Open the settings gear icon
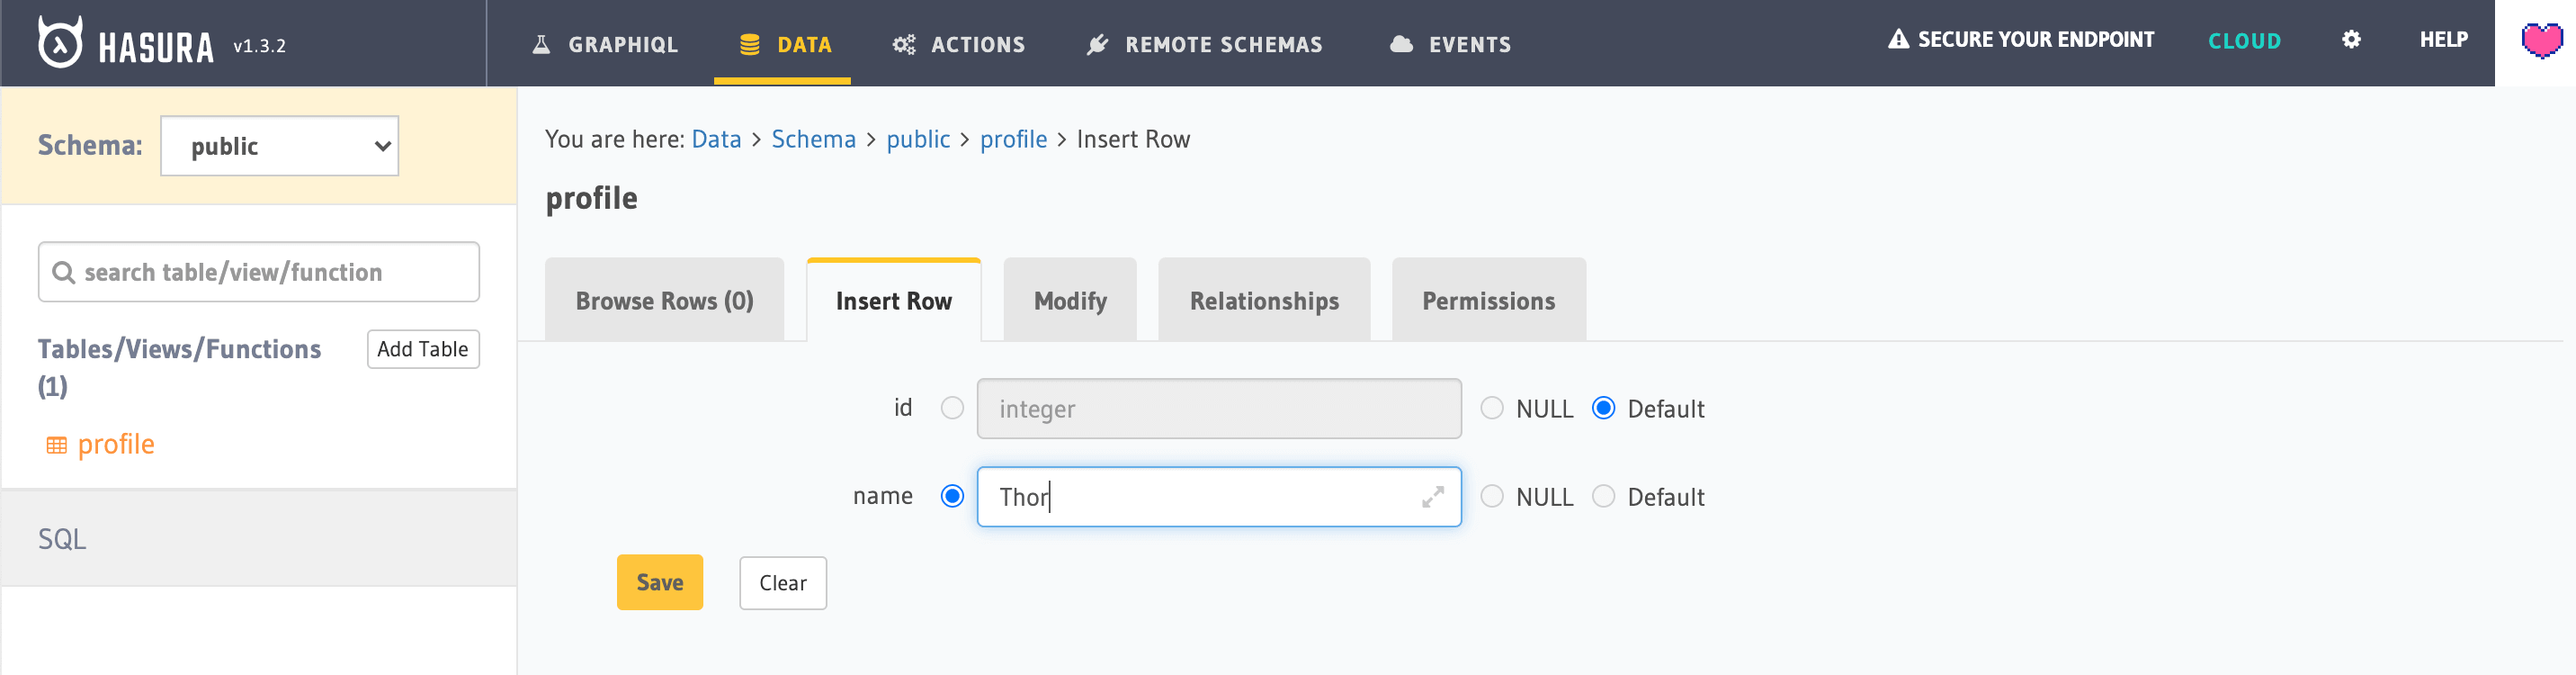This screenshot has height=675, width=2576. (2351, 40)
